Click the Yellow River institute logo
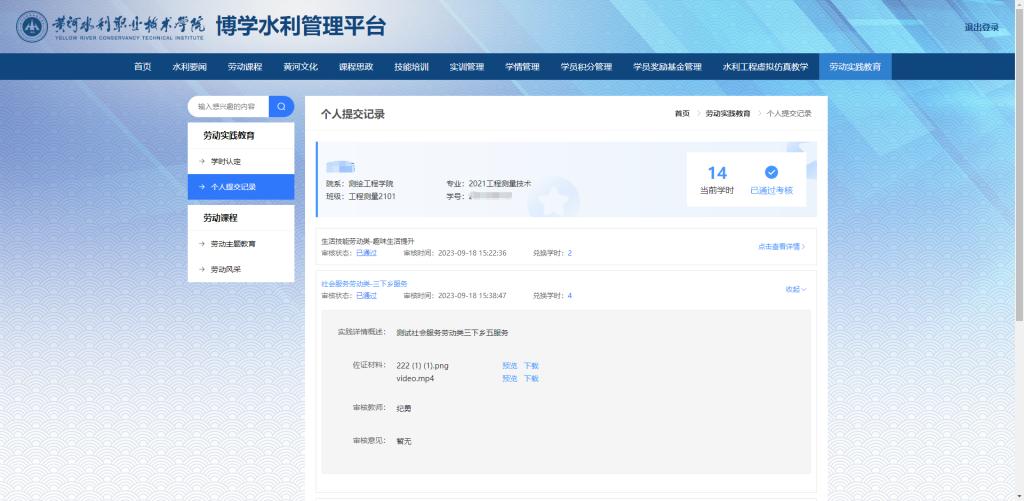1024x501 pixels. [34, 27]
